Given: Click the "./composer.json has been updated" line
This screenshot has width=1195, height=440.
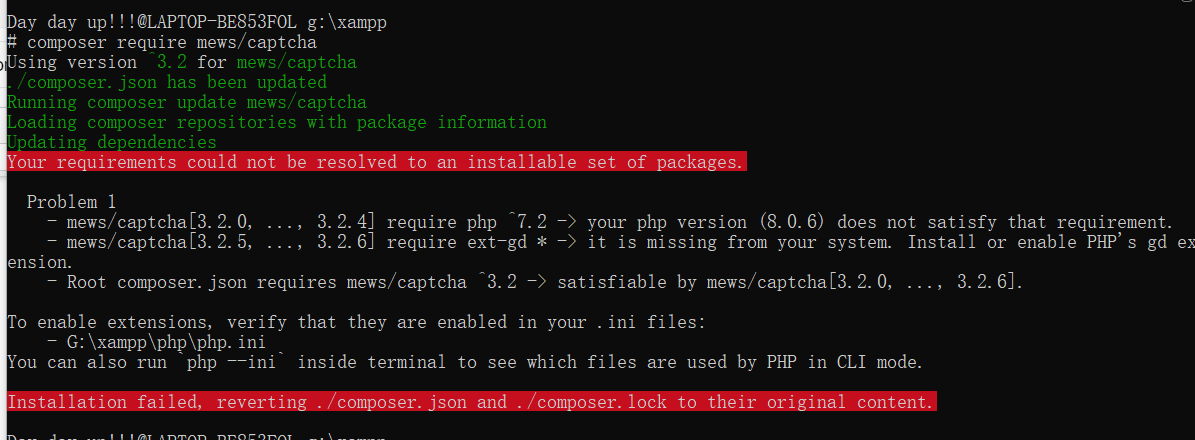Looking at the screenshot, I should (x=167, y=82).
